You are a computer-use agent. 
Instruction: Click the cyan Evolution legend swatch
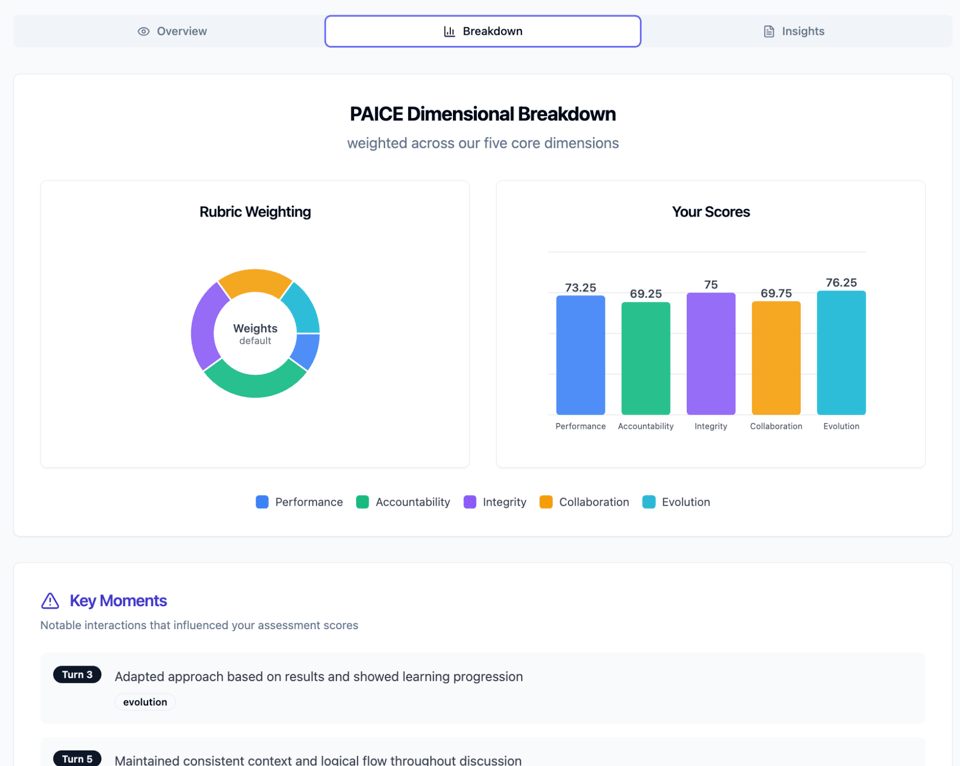[649, 502]
